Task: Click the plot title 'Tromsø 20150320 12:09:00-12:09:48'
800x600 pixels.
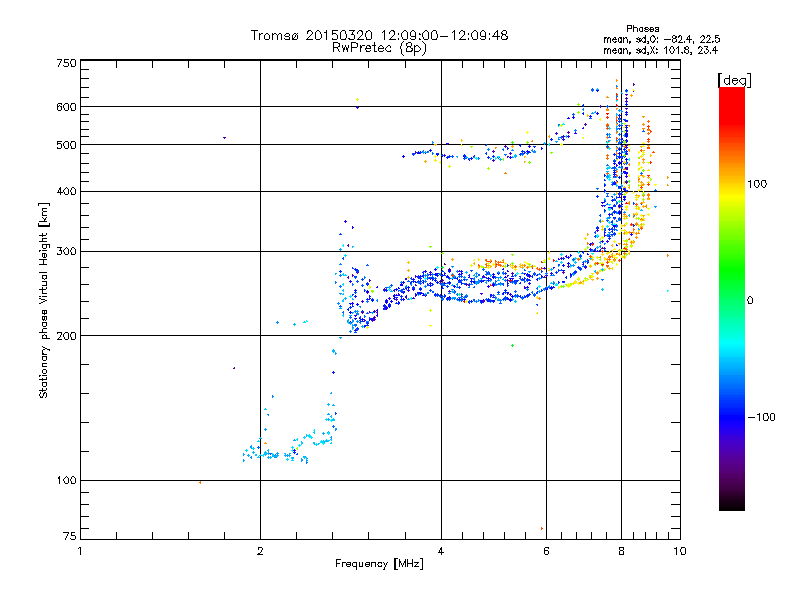Action: point(379,35)
